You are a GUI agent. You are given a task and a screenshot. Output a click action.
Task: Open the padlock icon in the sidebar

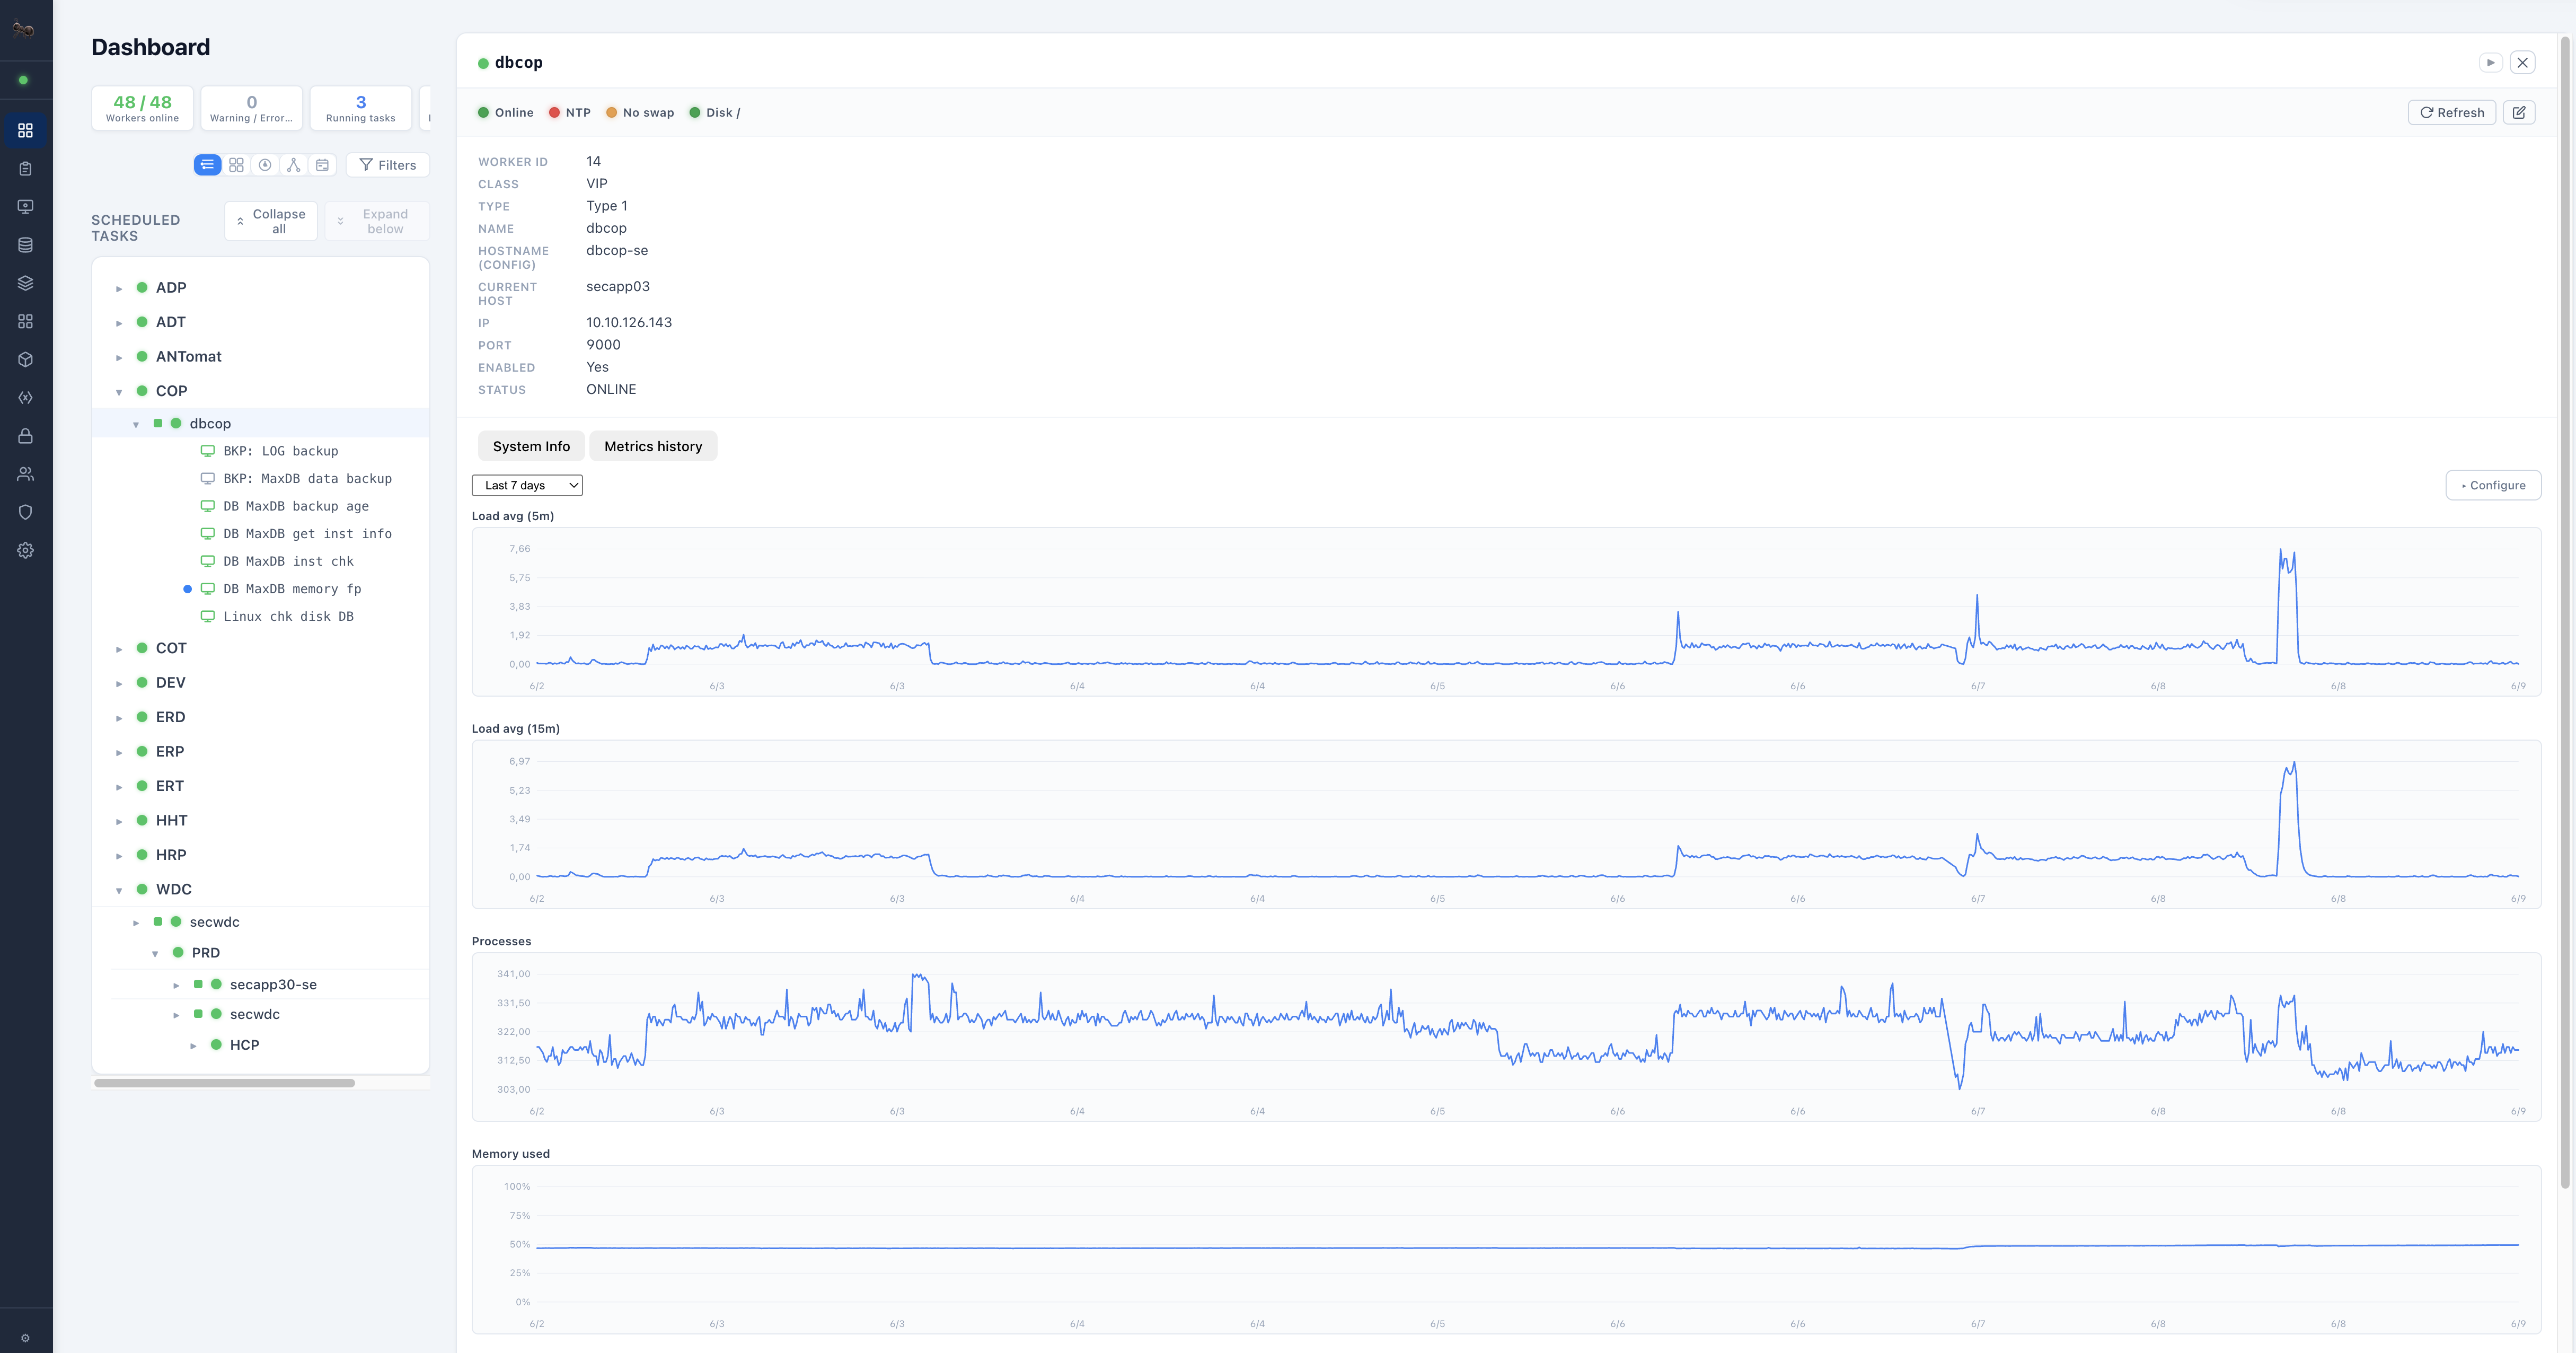26,436
